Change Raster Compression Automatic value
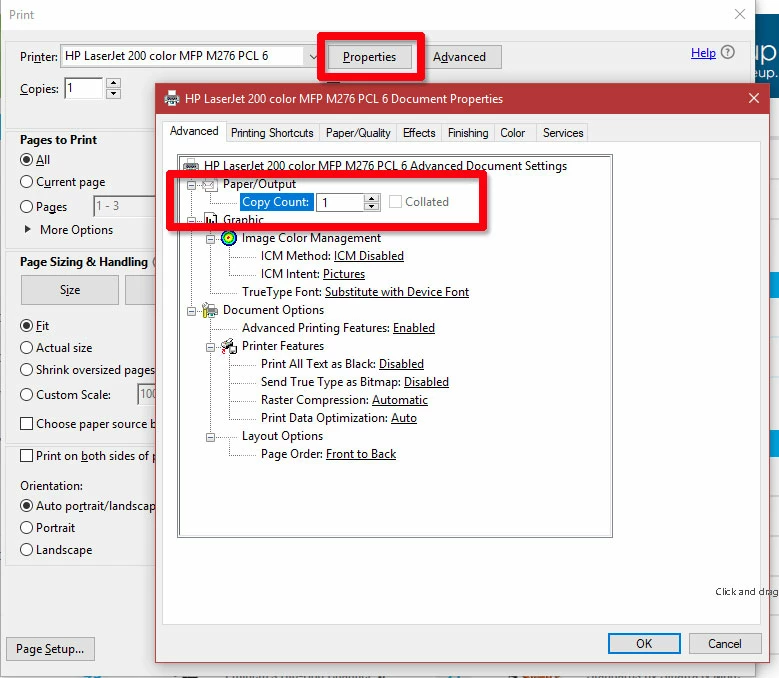 pyautogui.click(x=400, y=400)
